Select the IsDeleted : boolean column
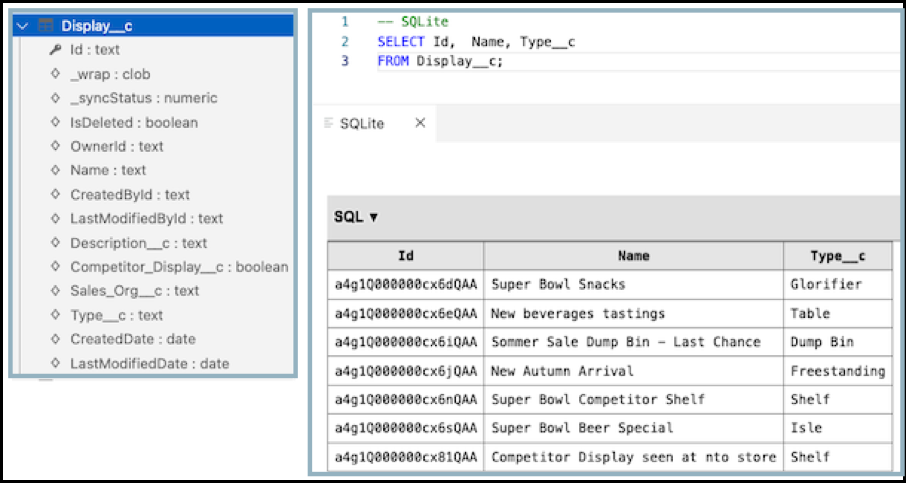Screen dimensions: 906x483 [x=134, y=123]
